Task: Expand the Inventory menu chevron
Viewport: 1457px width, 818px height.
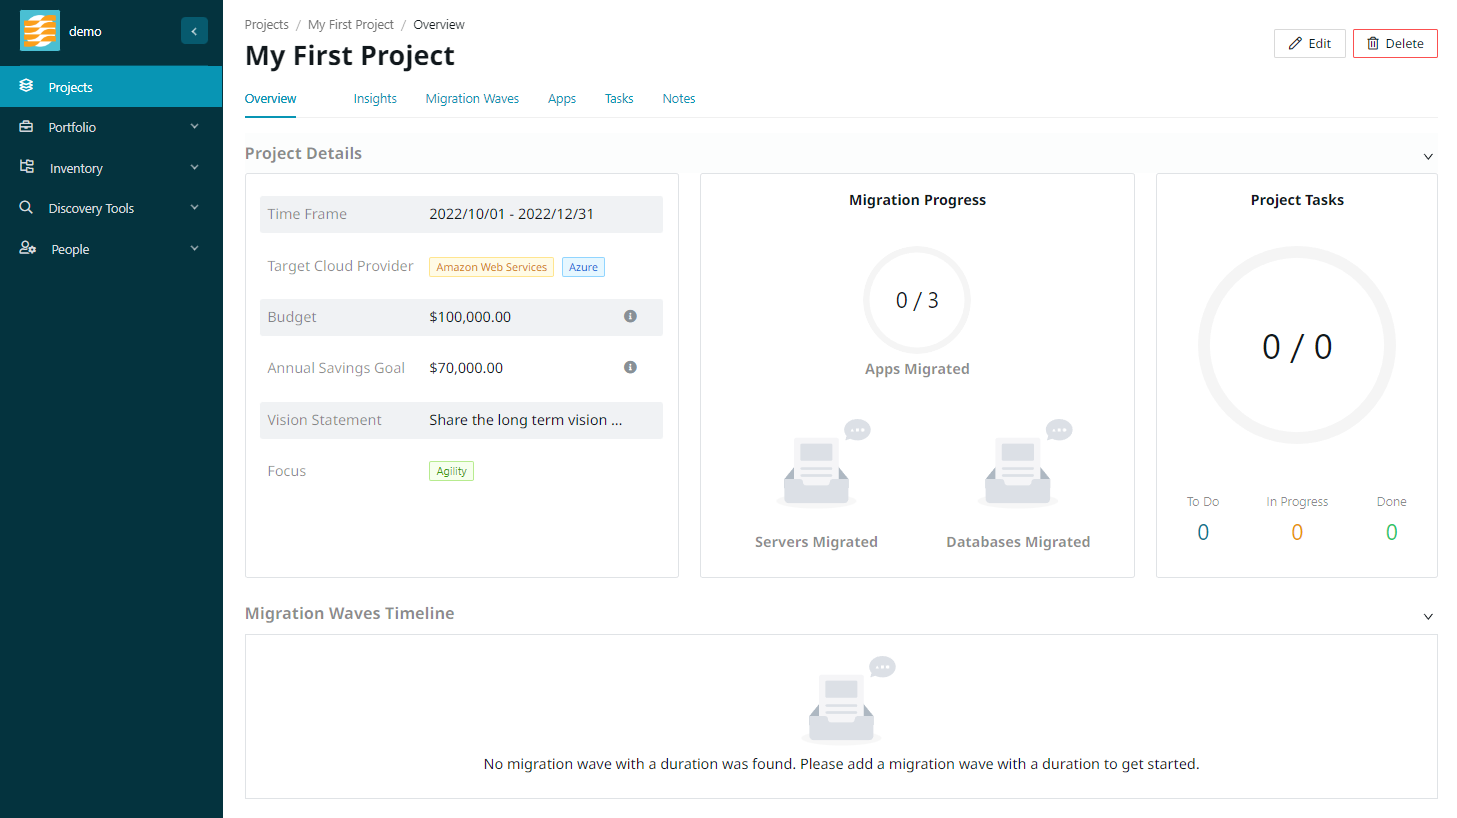Action: pyautogui.click(x=194, y=167)
